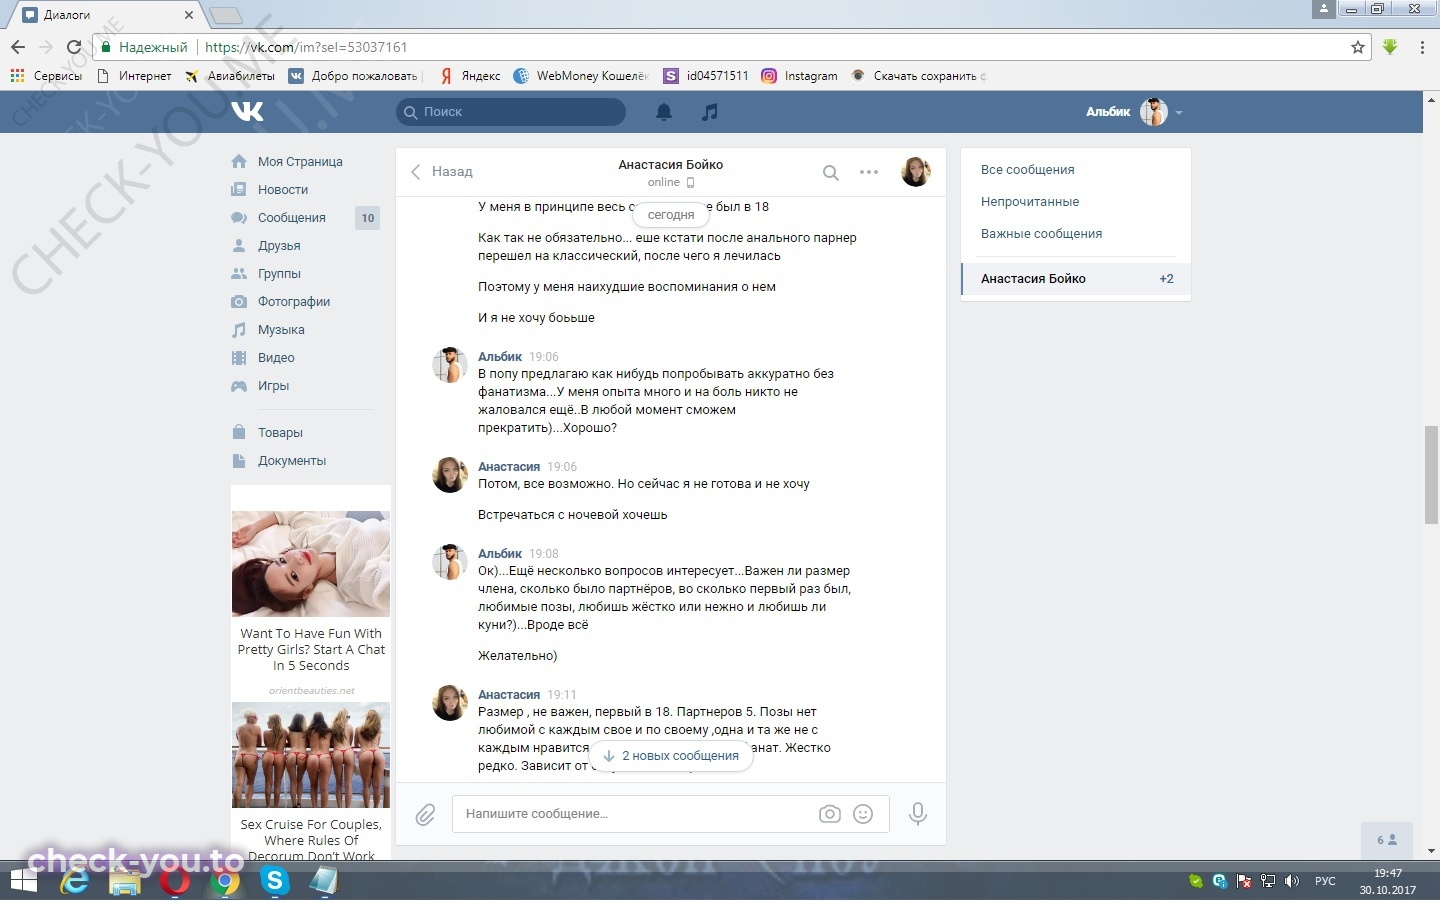1448x904 pixels.
Task: Open Музыка in the sidebar
Action: [x=268, y=330]
